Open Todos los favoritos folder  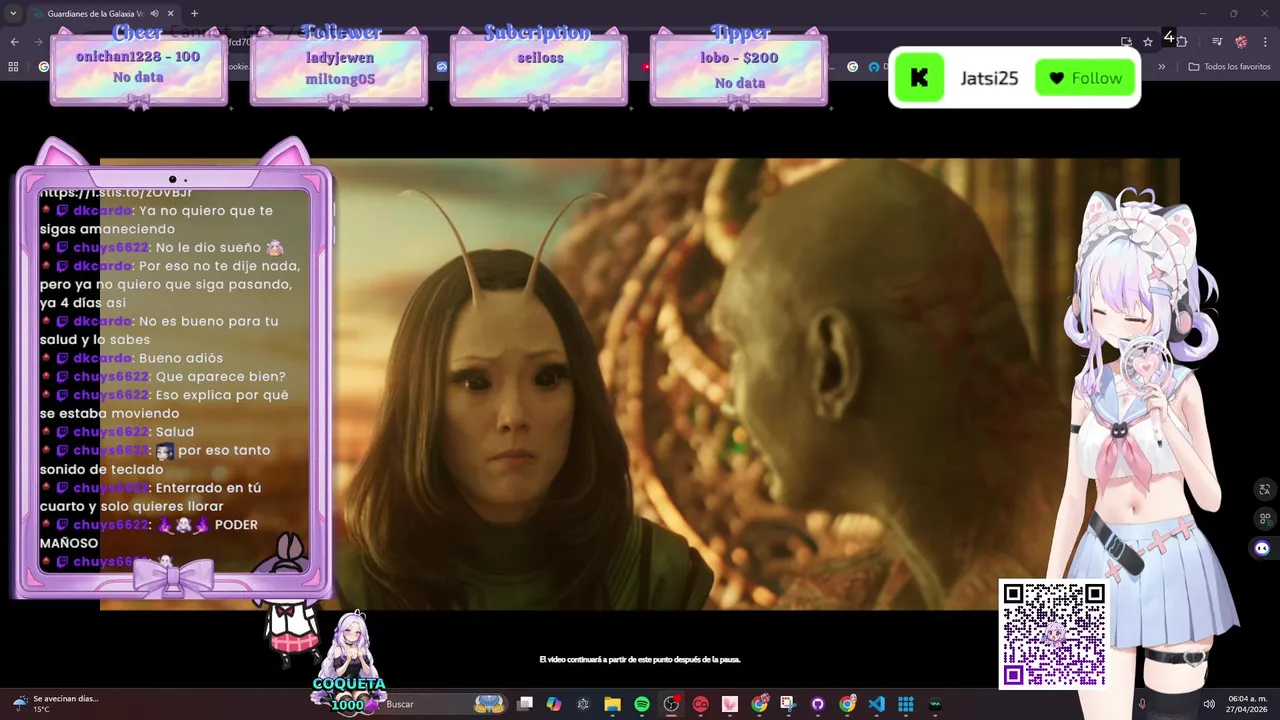tap(1229, 67)
